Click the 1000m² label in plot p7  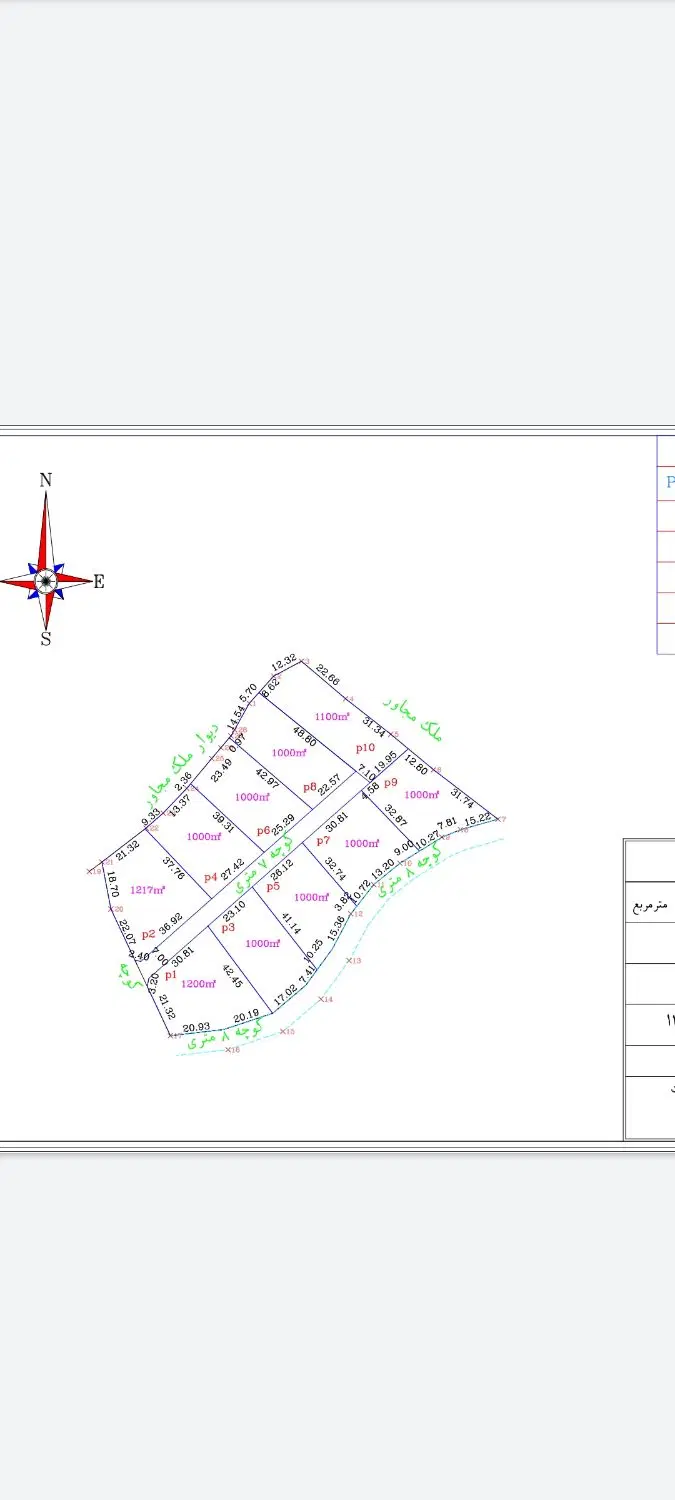(361, 842)
